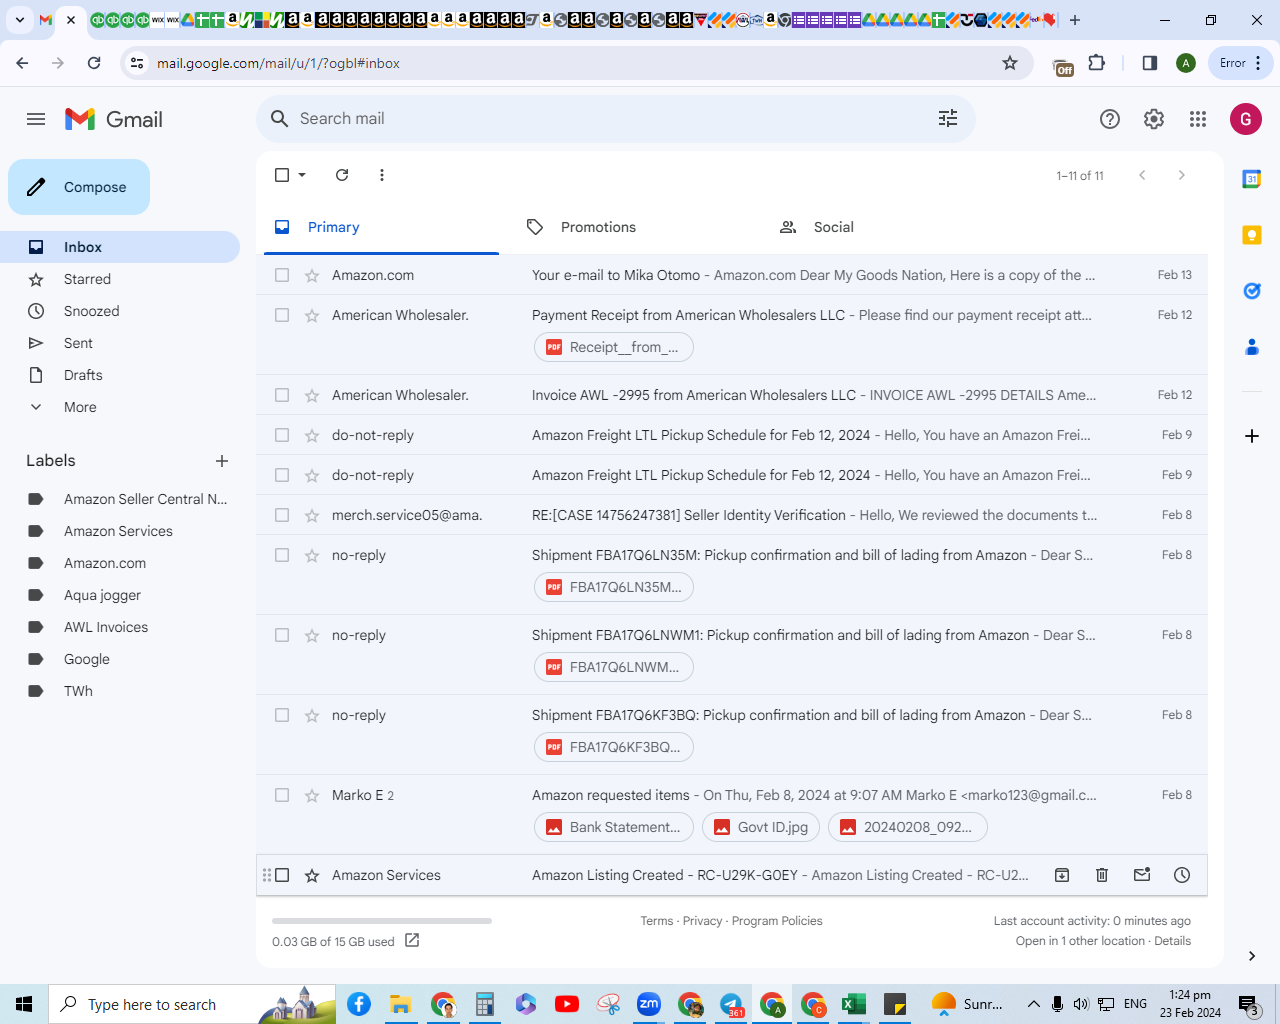Reload the browser page

(94, 63)
